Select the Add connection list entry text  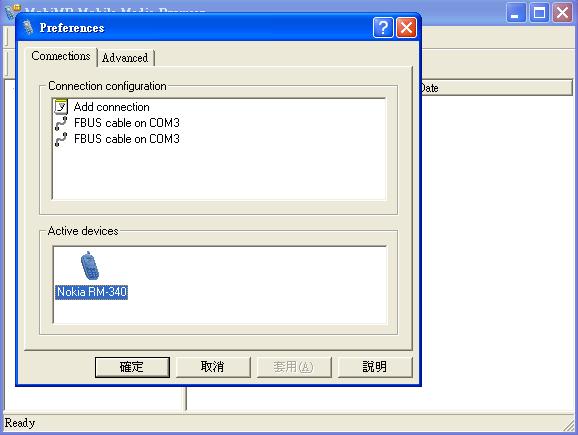[x=112, y=107]
